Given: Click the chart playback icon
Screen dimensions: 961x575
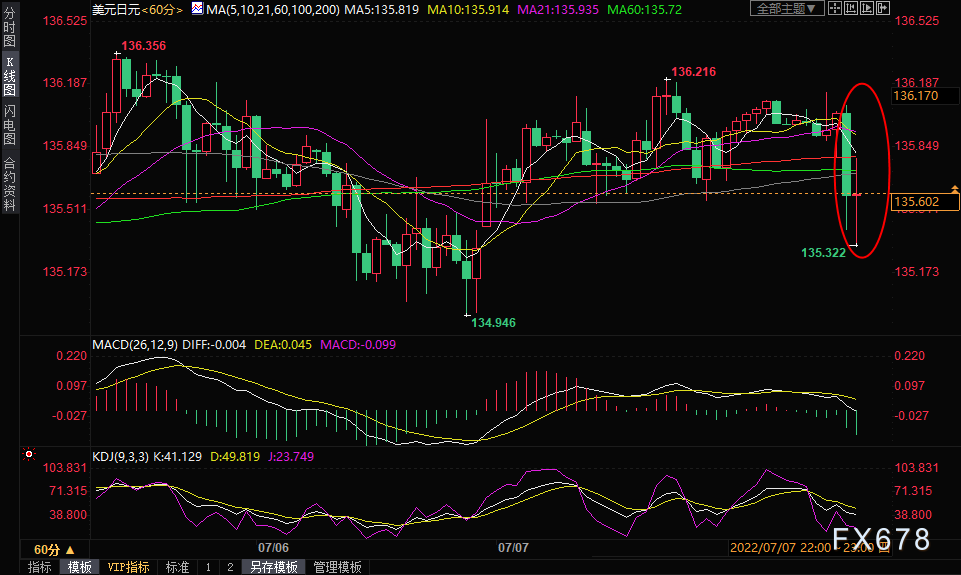Looking at the screenshot, I should [867, 9].
